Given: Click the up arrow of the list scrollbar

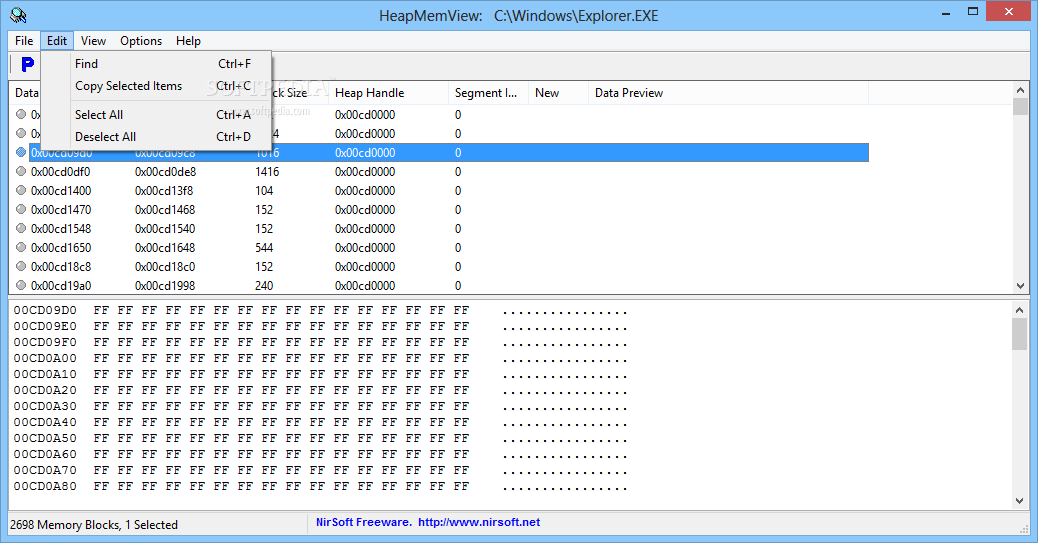Looking at the screenshot, I should coord(1020,90).
